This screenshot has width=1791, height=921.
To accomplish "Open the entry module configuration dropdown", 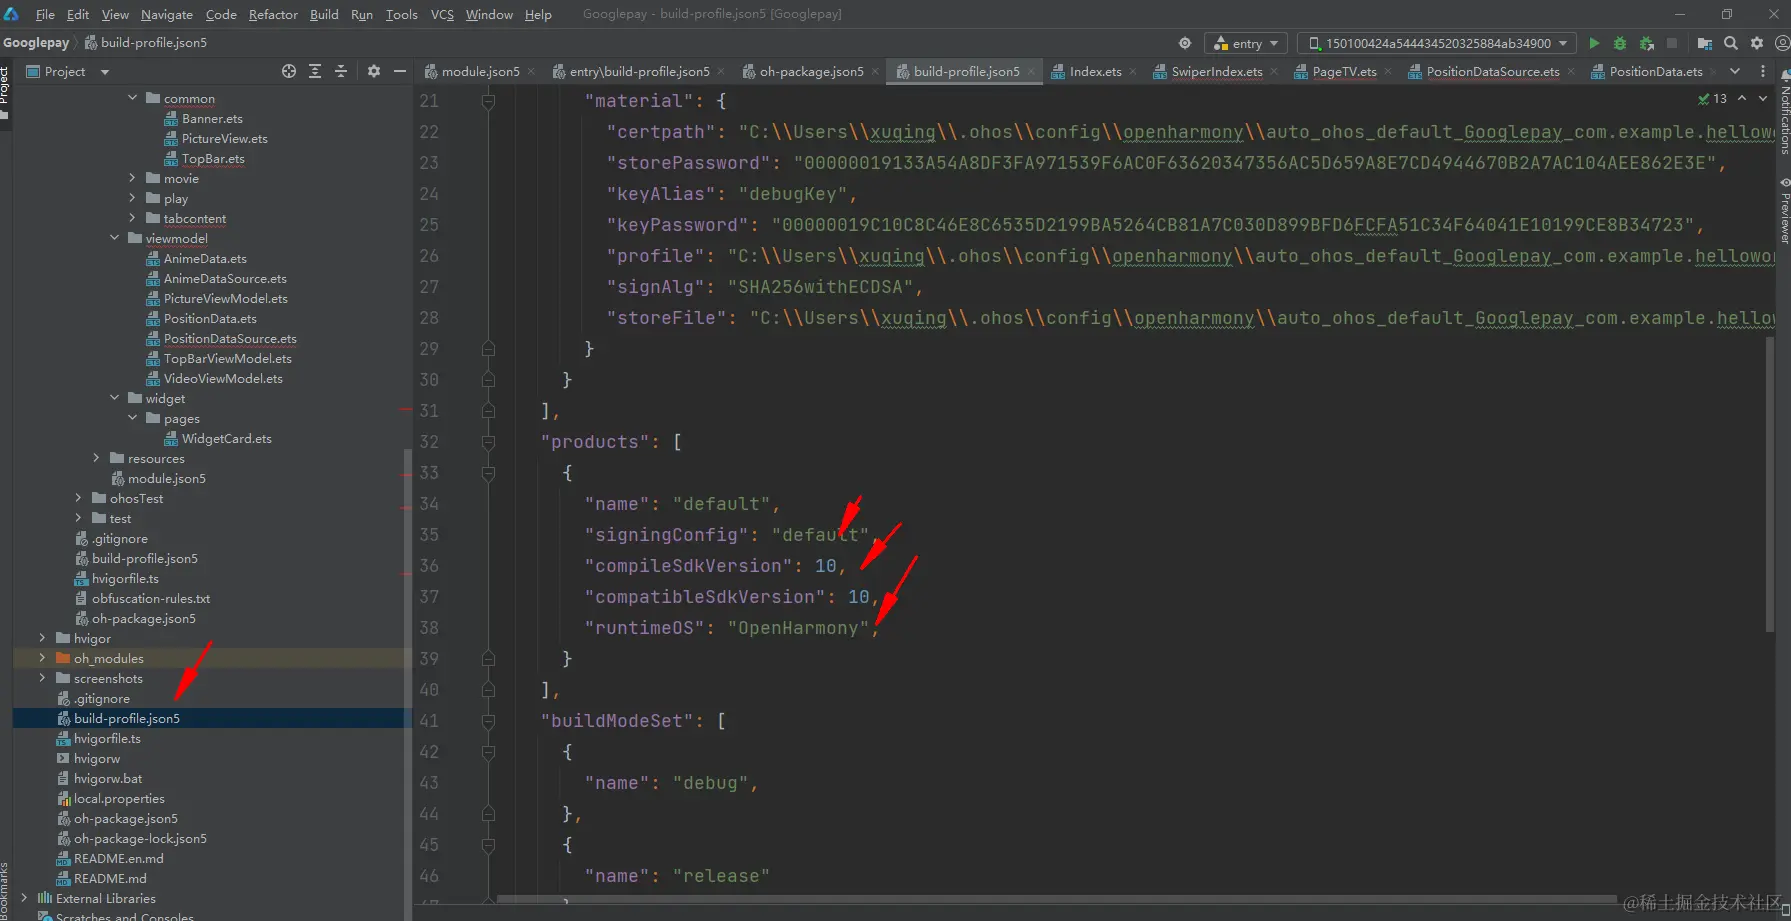I will (1246, 43).
